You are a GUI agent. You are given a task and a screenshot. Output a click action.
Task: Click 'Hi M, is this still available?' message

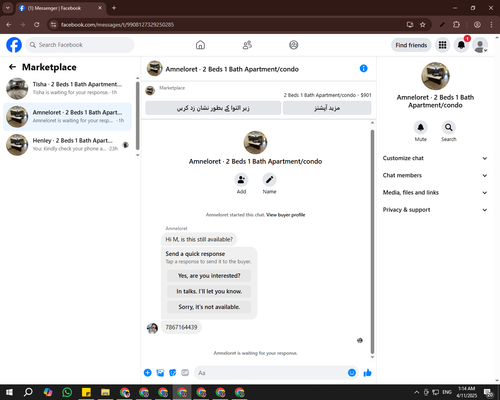[199, 239]
